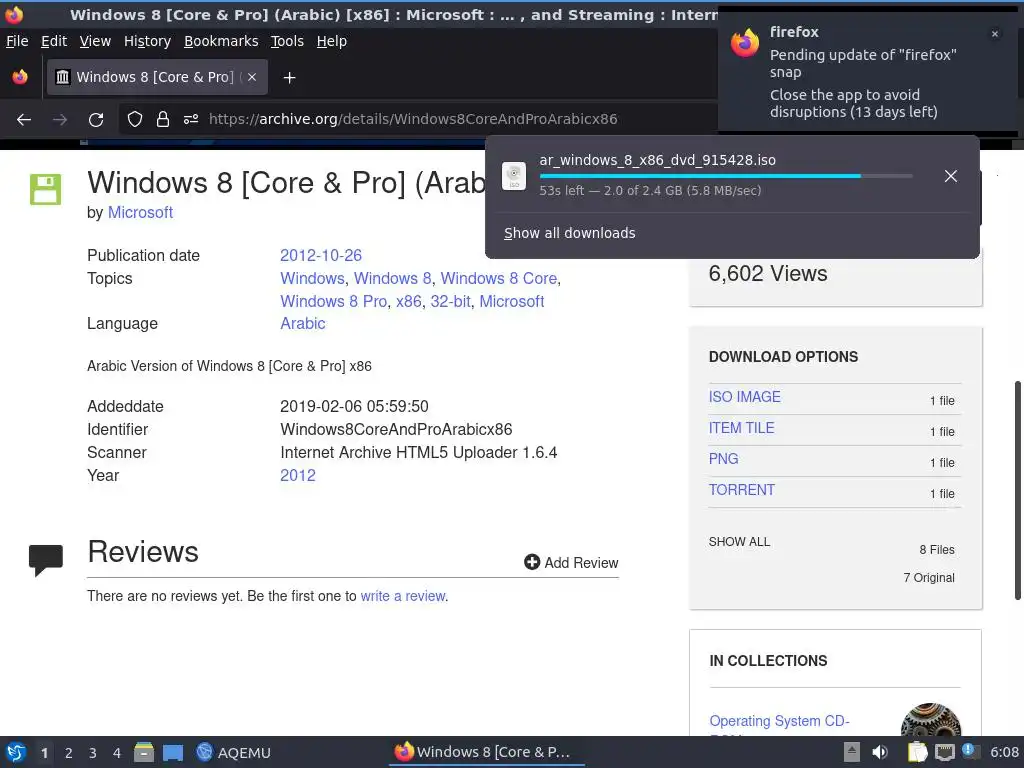
Task: Click the removable media eject tray icon
Action: 852,752
